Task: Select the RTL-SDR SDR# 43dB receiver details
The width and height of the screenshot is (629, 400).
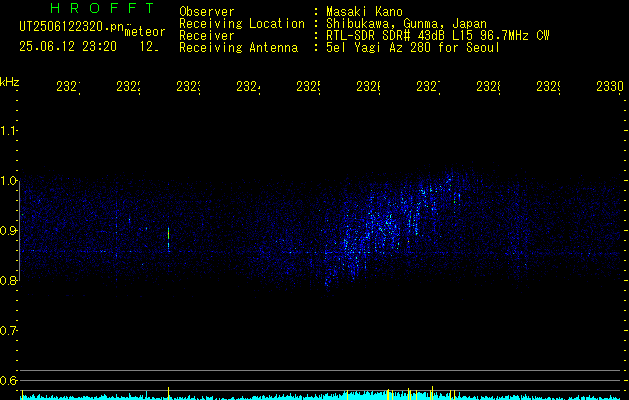Action: coord(438,36)
